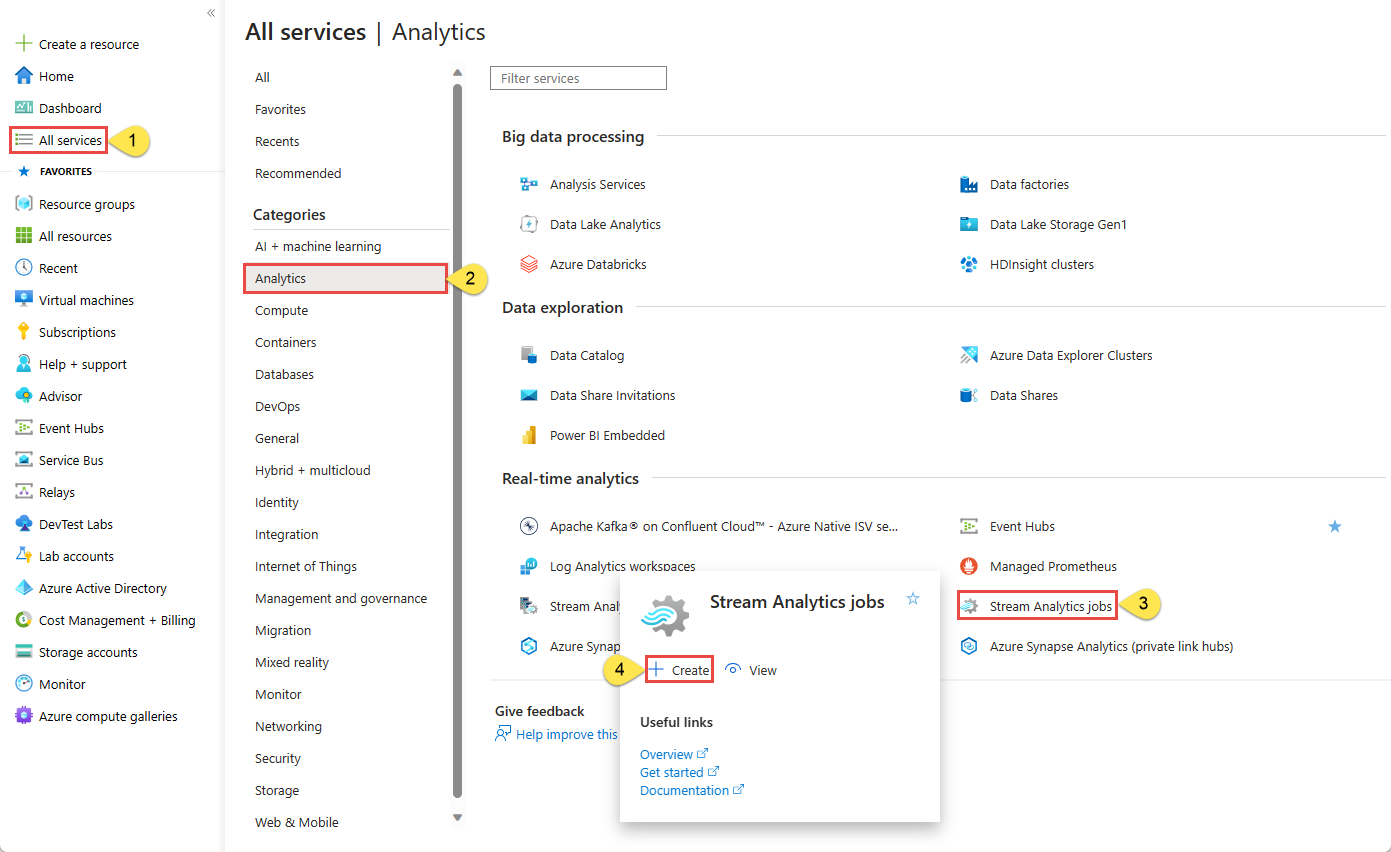Screen dimensions: 1391x852
Task: Open the Data Lake Storage Gen1 service
Action: pyautogui.click(x=1058, y=224)
